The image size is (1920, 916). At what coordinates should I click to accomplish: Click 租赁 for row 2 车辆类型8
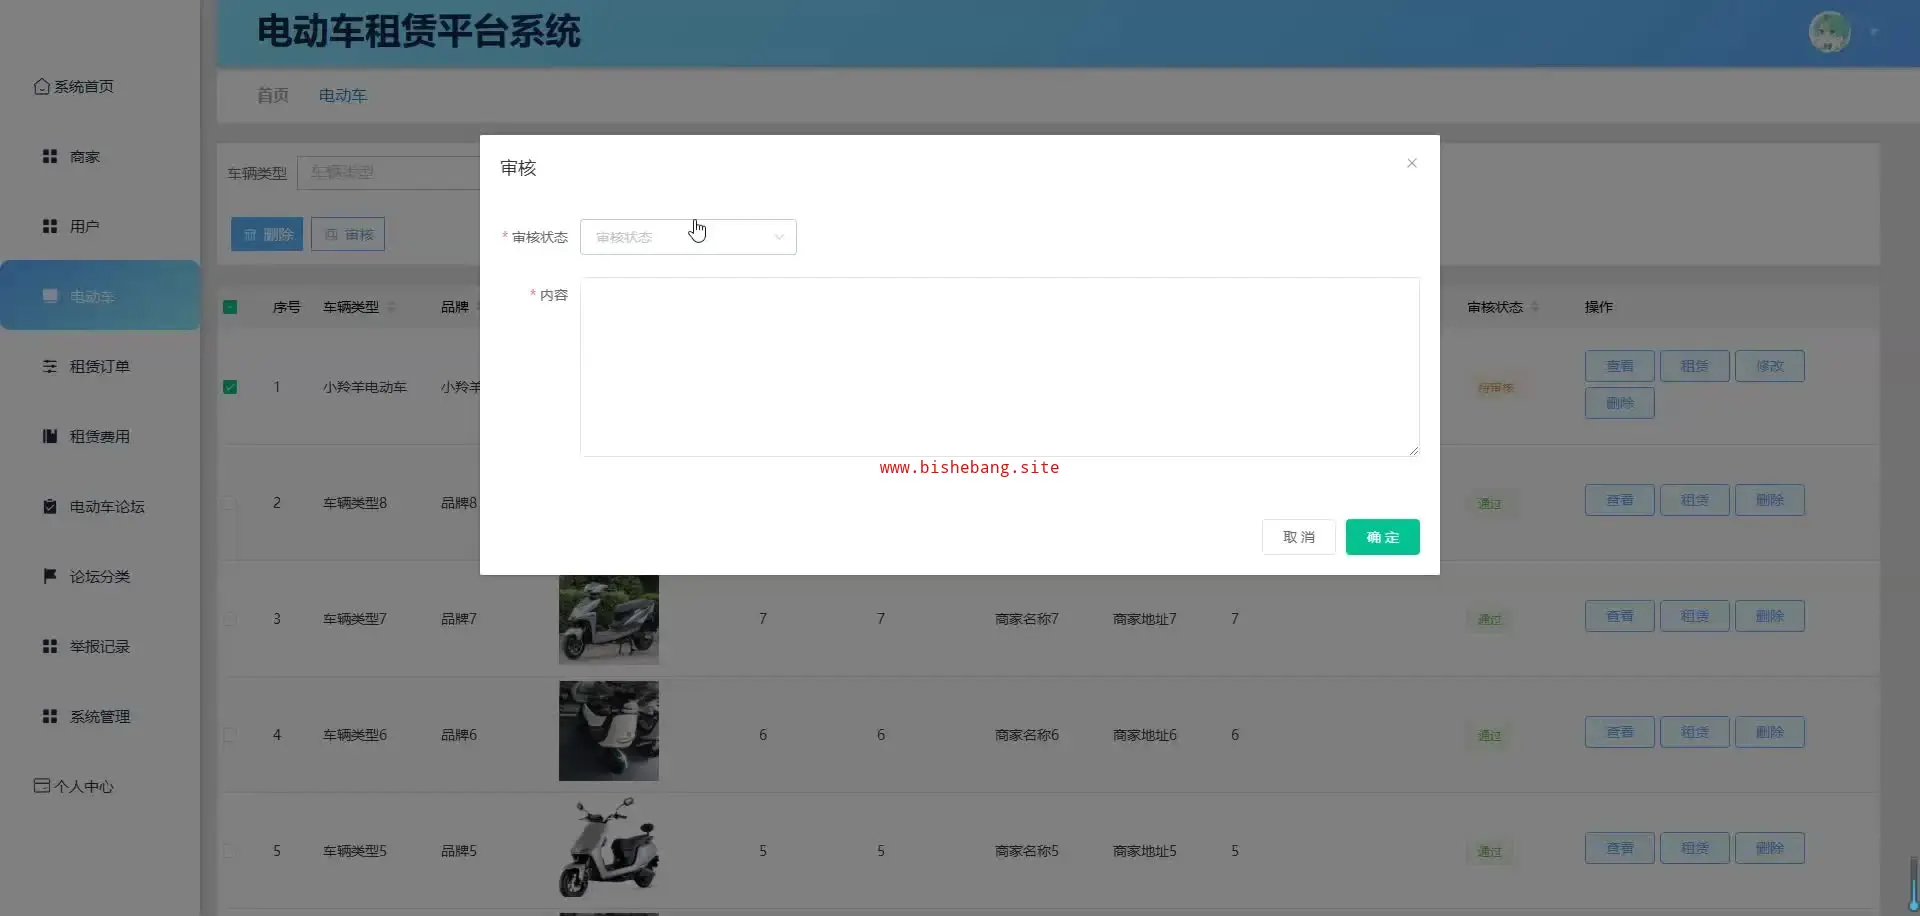pos(1695,500)
